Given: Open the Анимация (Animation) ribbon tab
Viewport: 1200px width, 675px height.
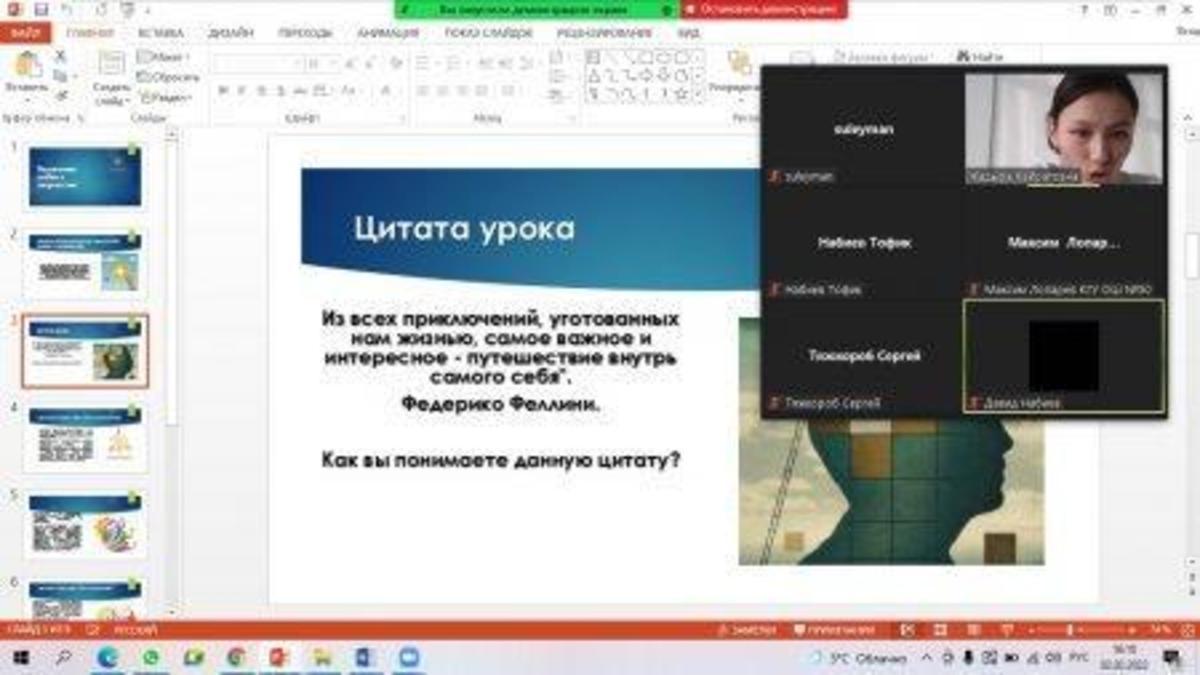Looking at the screenshot, I should click(x=387, y=33).
